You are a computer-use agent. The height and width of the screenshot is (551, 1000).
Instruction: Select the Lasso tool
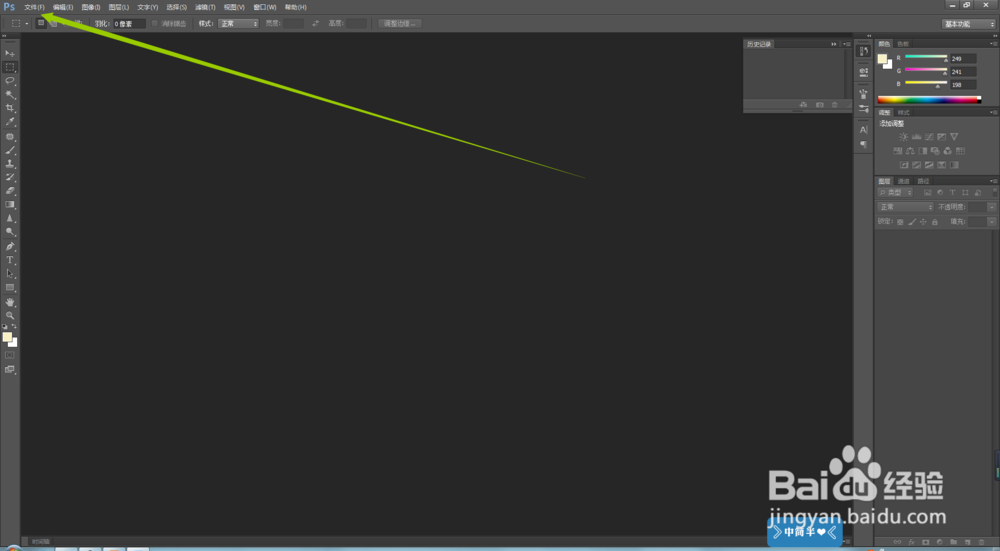tap(10, 81)
